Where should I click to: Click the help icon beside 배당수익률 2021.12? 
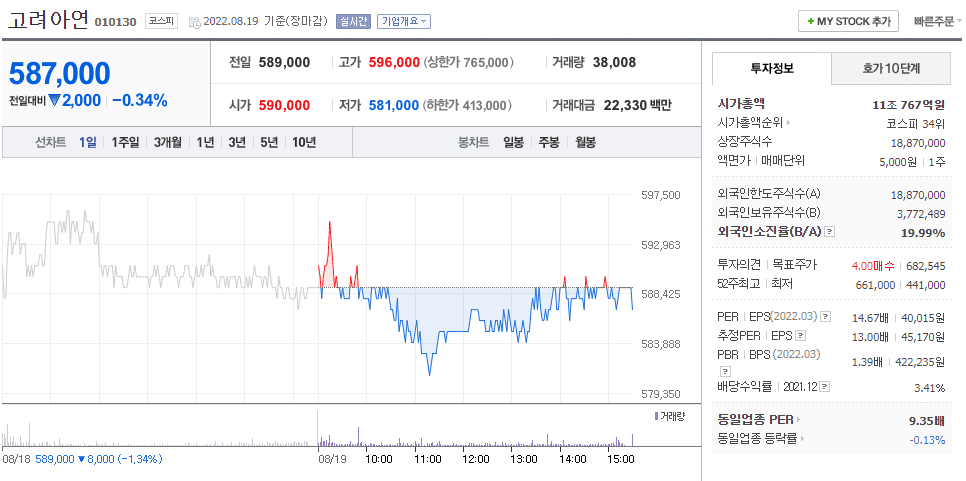pyautogui.click(x=824, y=387)
